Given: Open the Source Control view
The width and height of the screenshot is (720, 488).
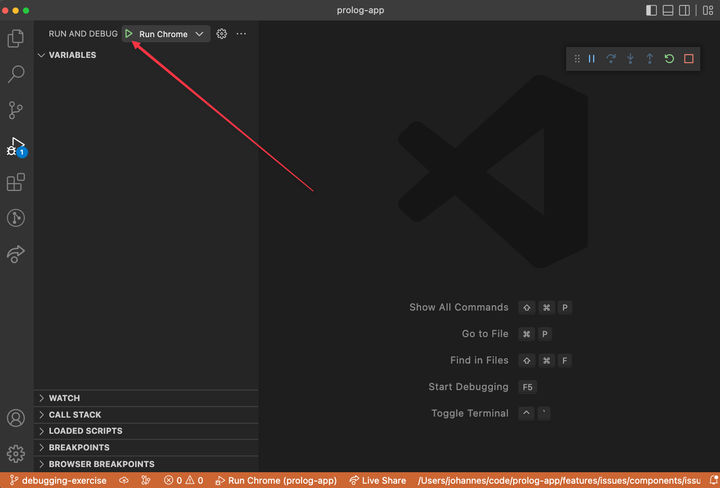Looking at the screenshot, I should [16, 110].
